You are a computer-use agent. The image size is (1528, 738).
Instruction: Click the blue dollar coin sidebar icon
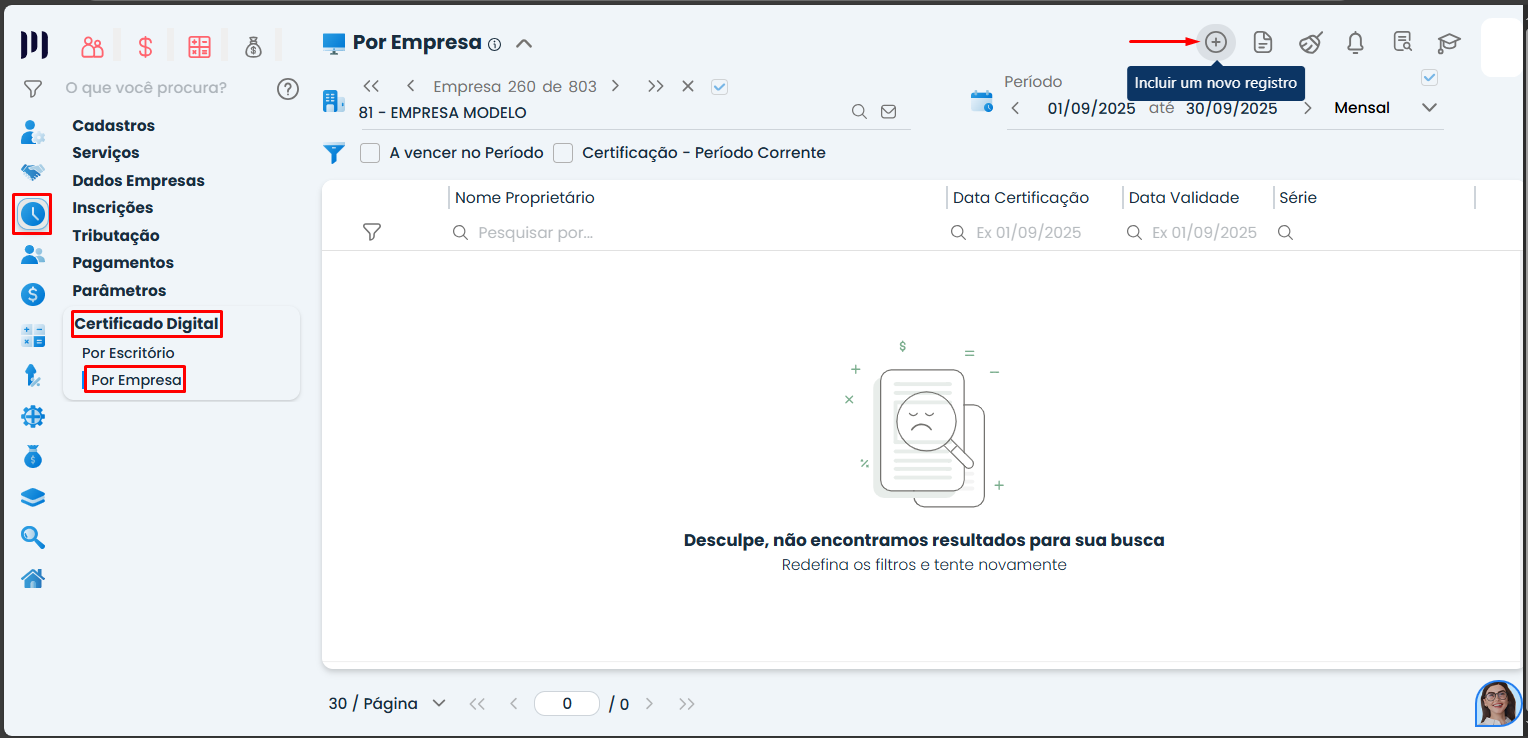33,294
